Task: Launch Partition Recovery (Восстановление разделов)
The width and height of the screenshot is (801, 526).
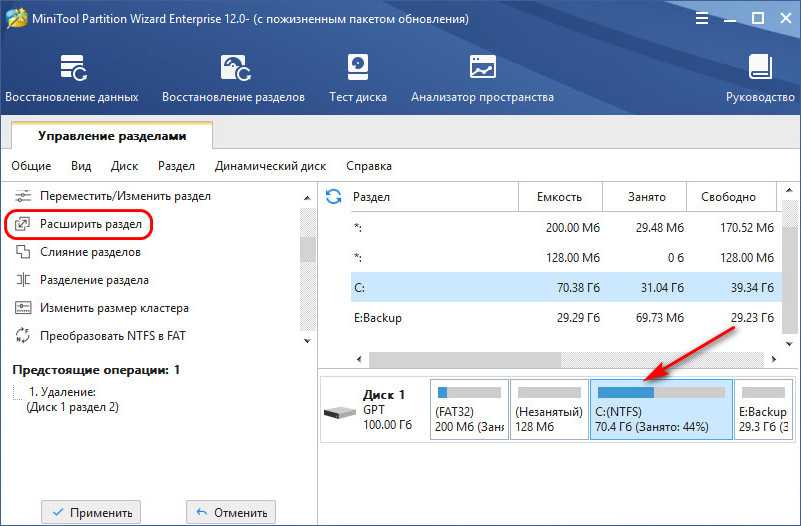Action: (x=234, y=78)
